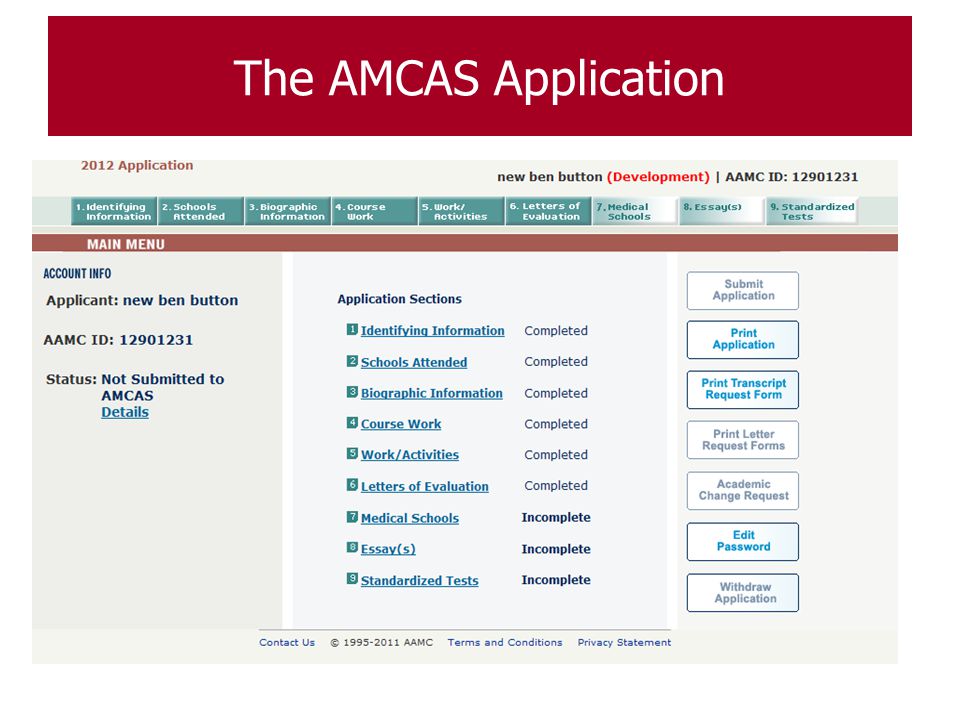The height and width of the screenshot is (720, 960).
Task: Click AAMC ID 12901231 in Account Info
Action: click(x=118, y=340)
